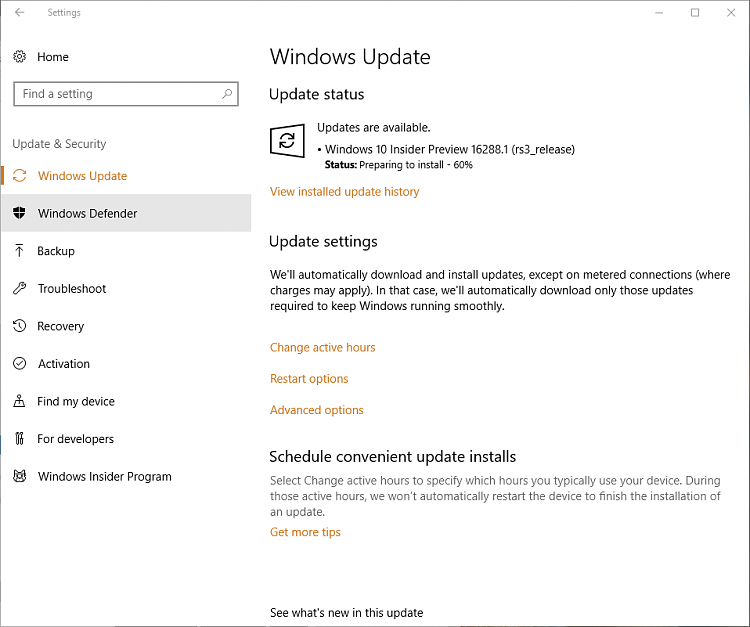This screenshot has height=627, width=750.
Task: Select the Find my device entry
Action: [x=126, y=401]
